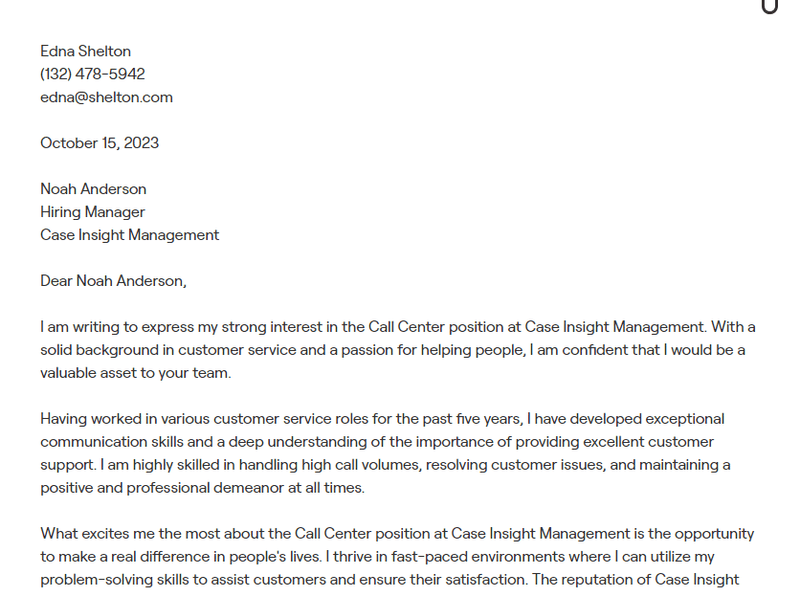The image size is (800, 593).
Task: Click the partially visible icon in top-right corner
Action: 769,5
